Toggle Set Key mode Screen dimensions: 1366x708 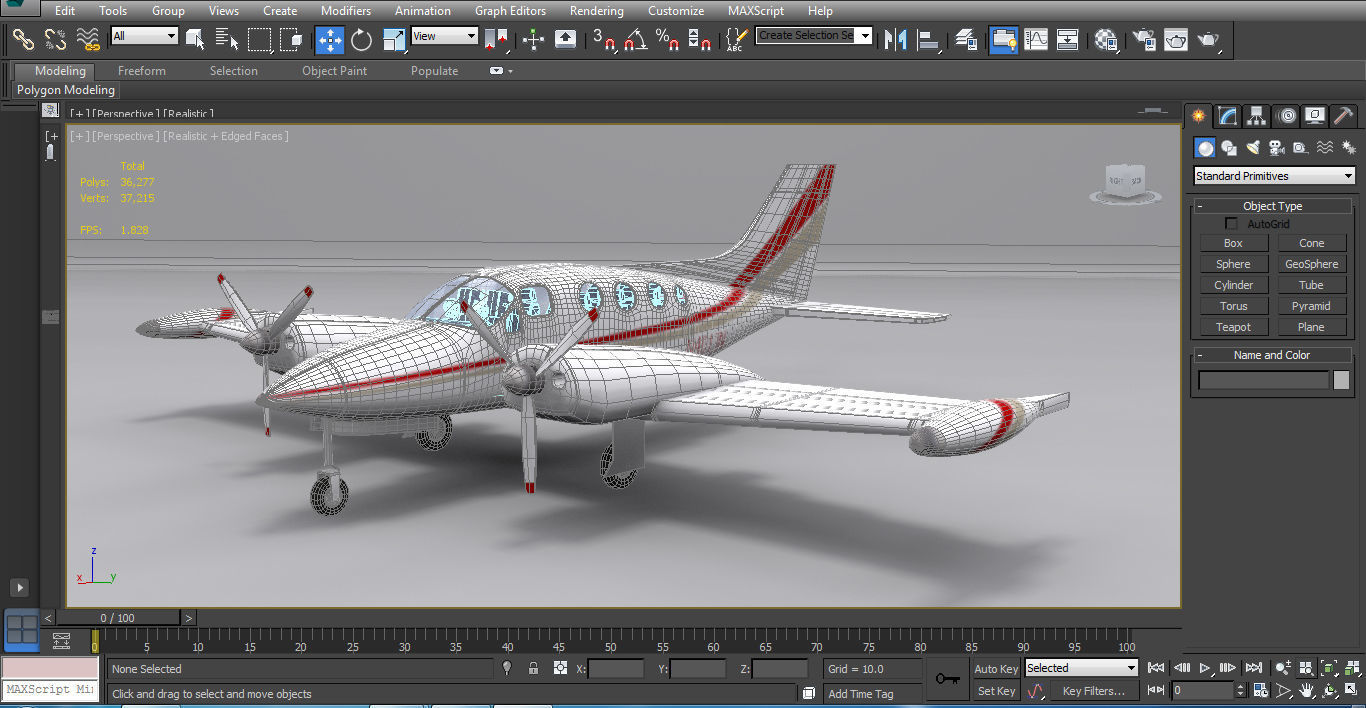pos(995,691)
